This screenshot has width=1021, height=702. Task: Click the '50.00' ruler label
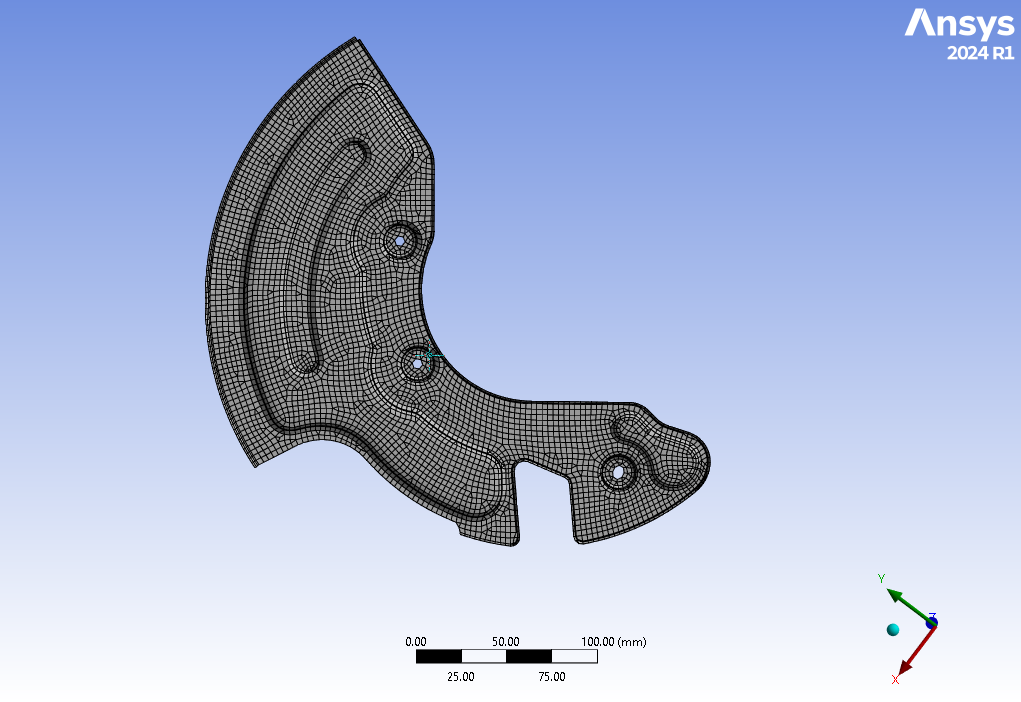(505, 641)
